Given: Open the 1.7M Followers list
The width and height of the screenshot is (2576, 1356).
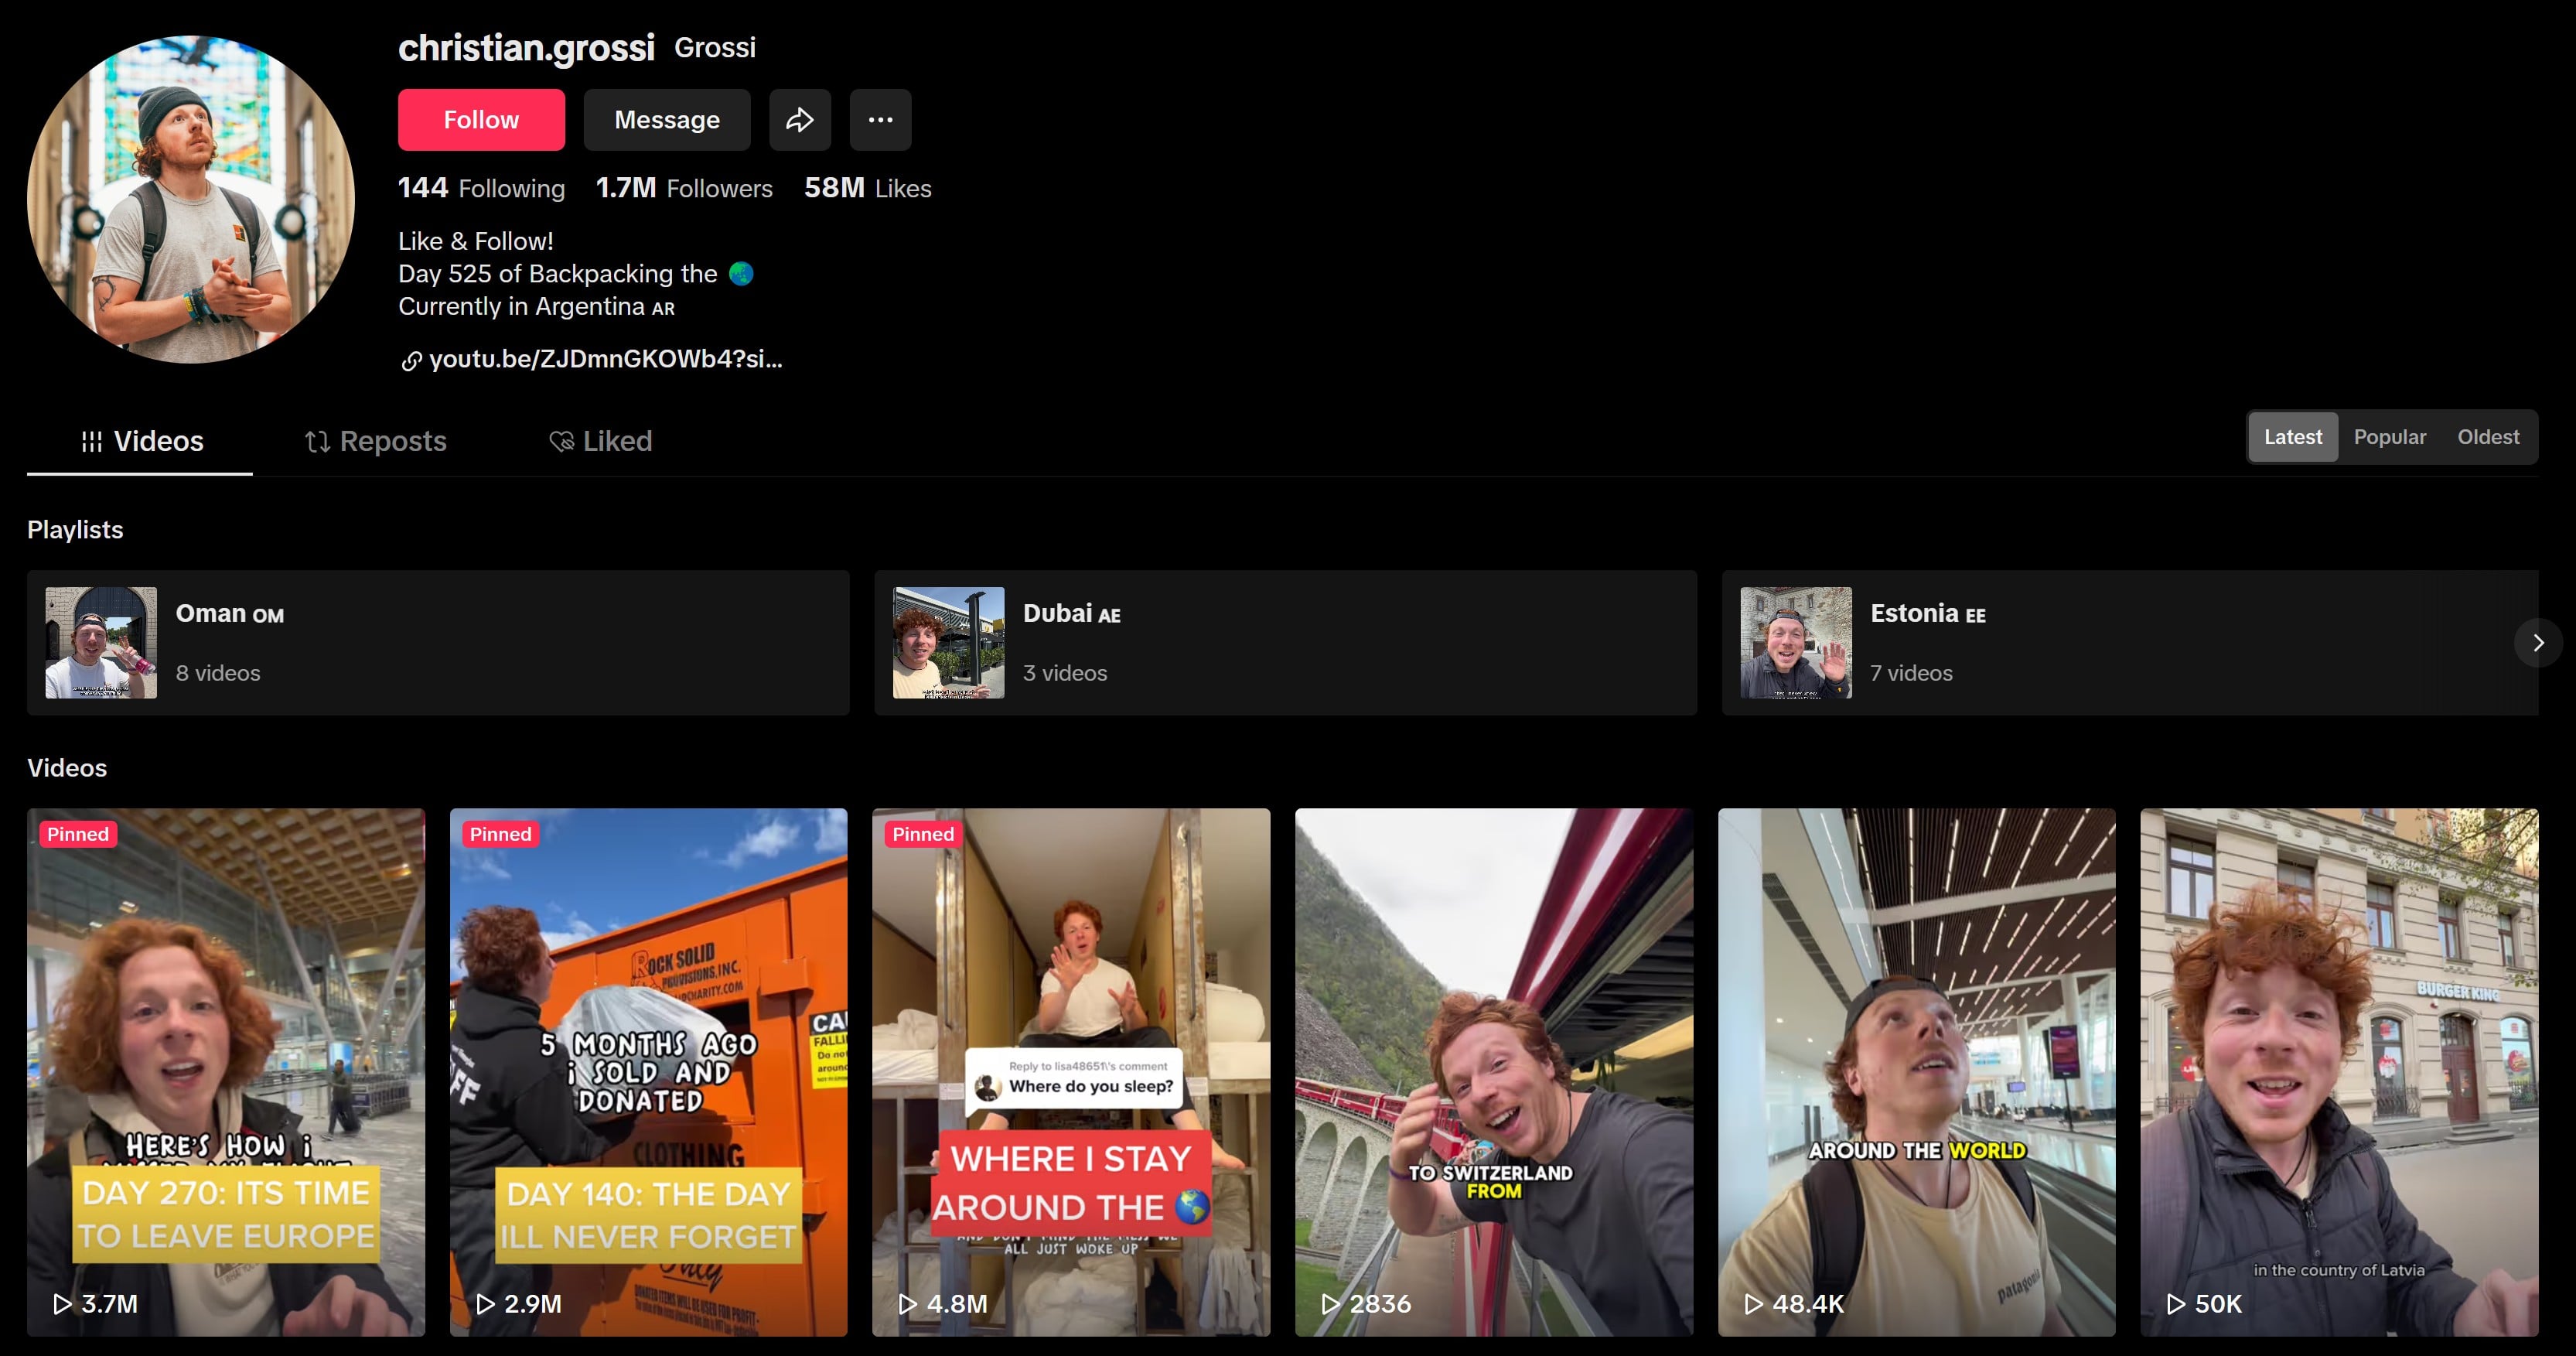Looking at the screenshot, I should 684,188.
